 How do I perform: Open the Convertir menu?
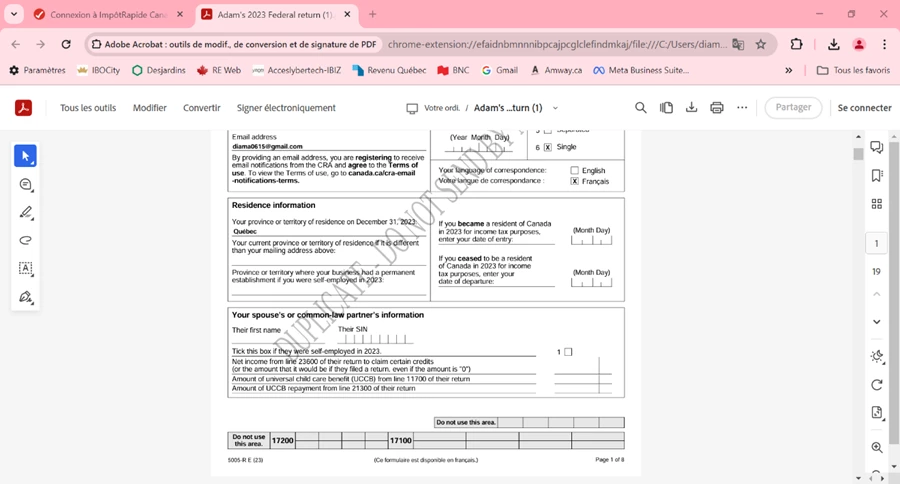(201, 108)
